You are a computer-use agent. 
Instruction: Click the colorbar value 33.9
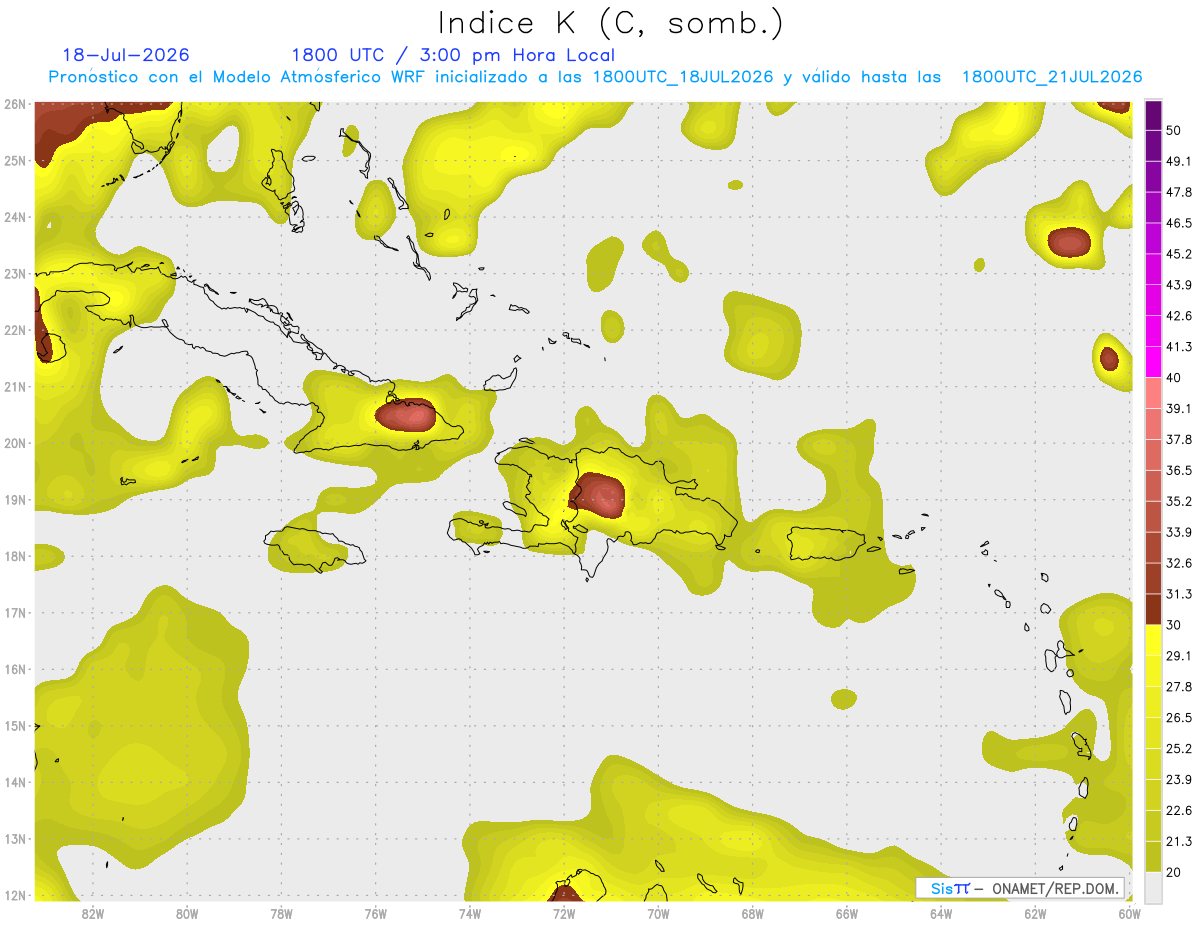point(1179,532)
